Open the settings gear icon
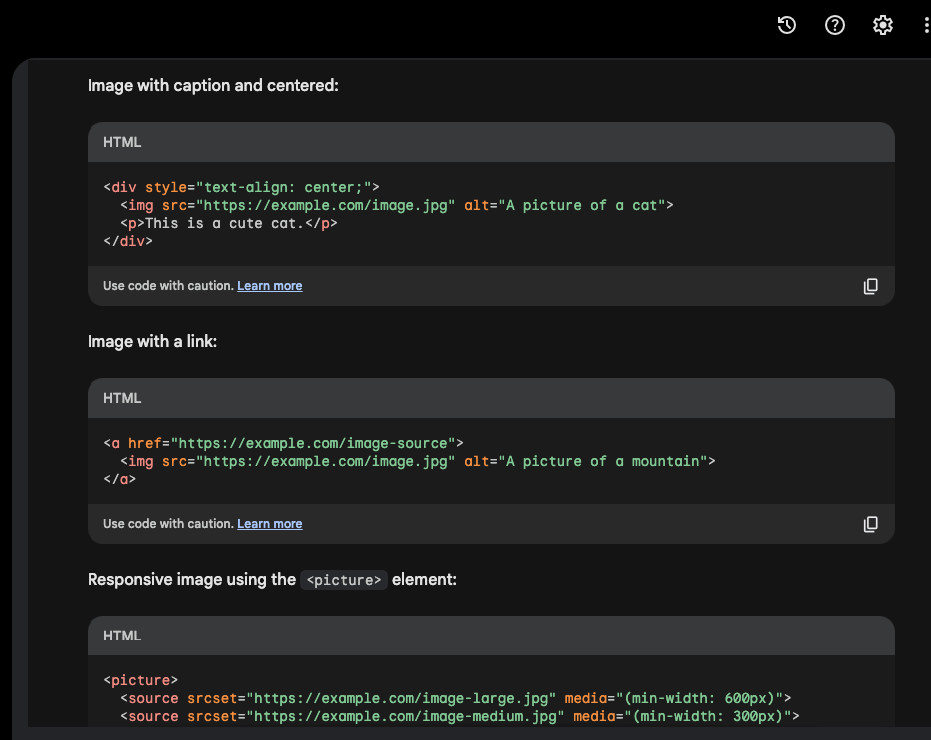Screen dimensions: 931x740 [x=883, y=26]
